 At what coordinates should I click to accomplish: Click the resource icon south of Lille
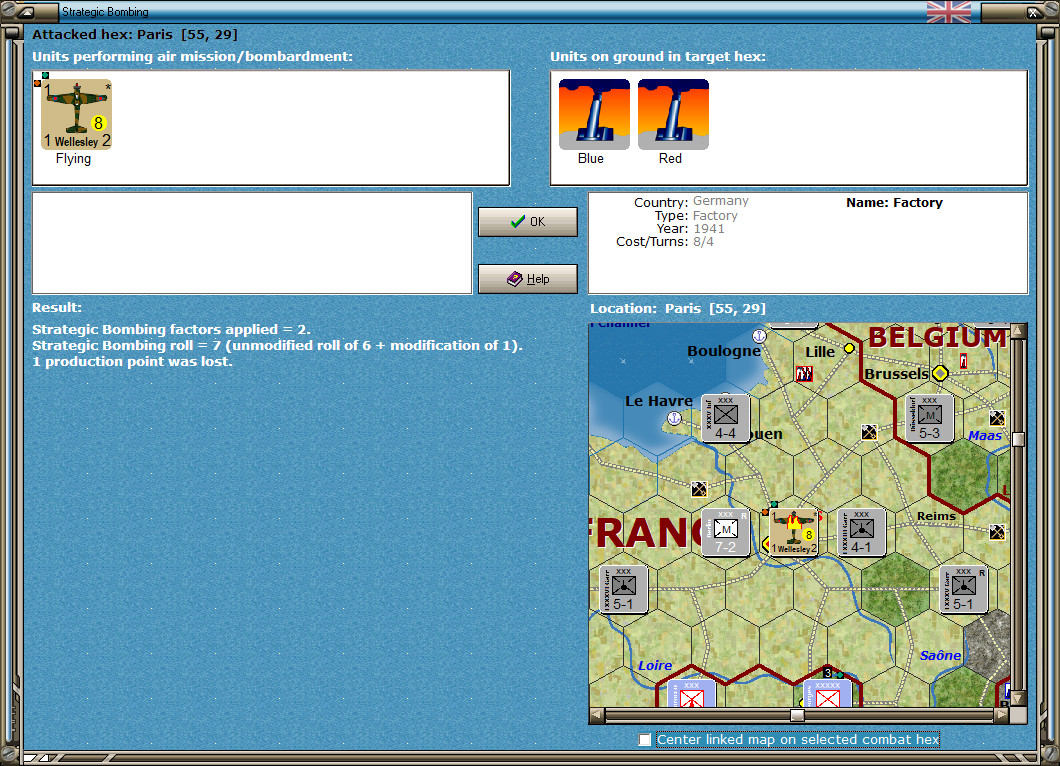869,431
